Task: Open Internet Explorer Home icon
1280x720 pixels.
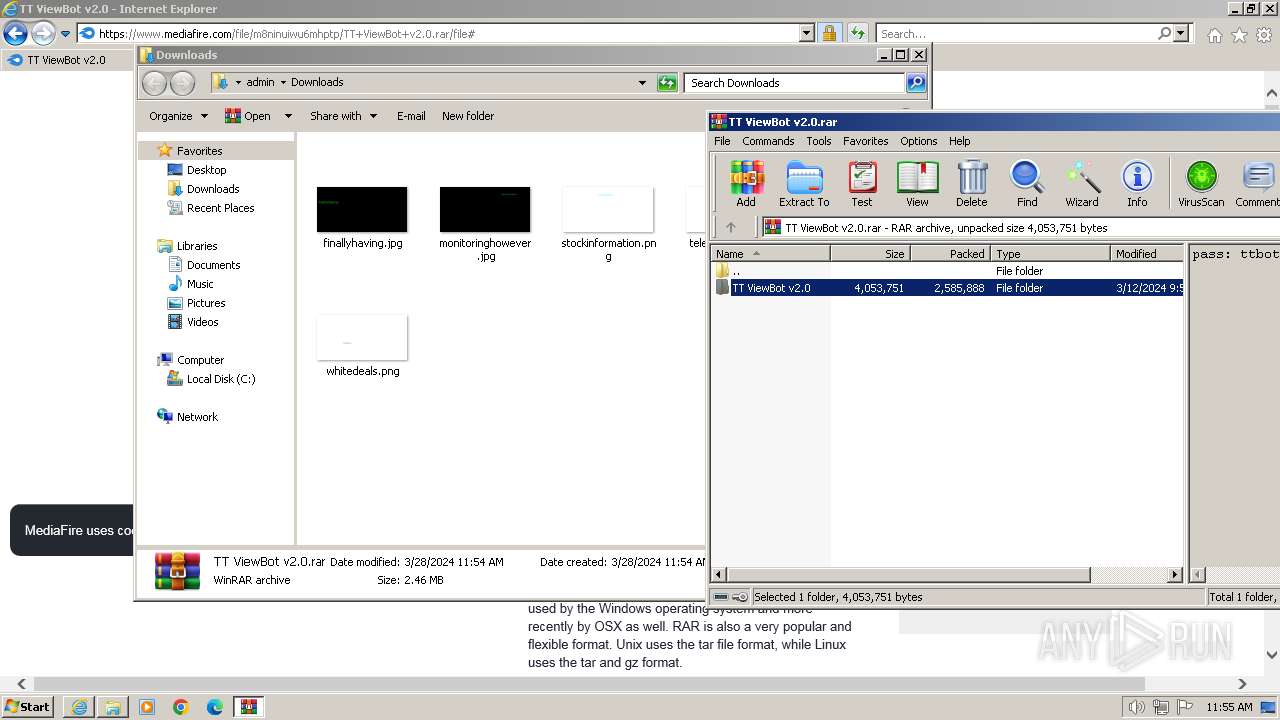Action: pyautogui.click(x=1214, y=35)
